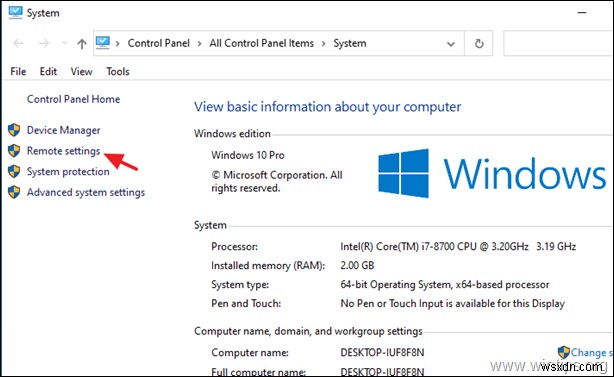The height and width of the screenshot is (377, 614).
Task: Open Advanced system settings link
Action: coord(86,192)
